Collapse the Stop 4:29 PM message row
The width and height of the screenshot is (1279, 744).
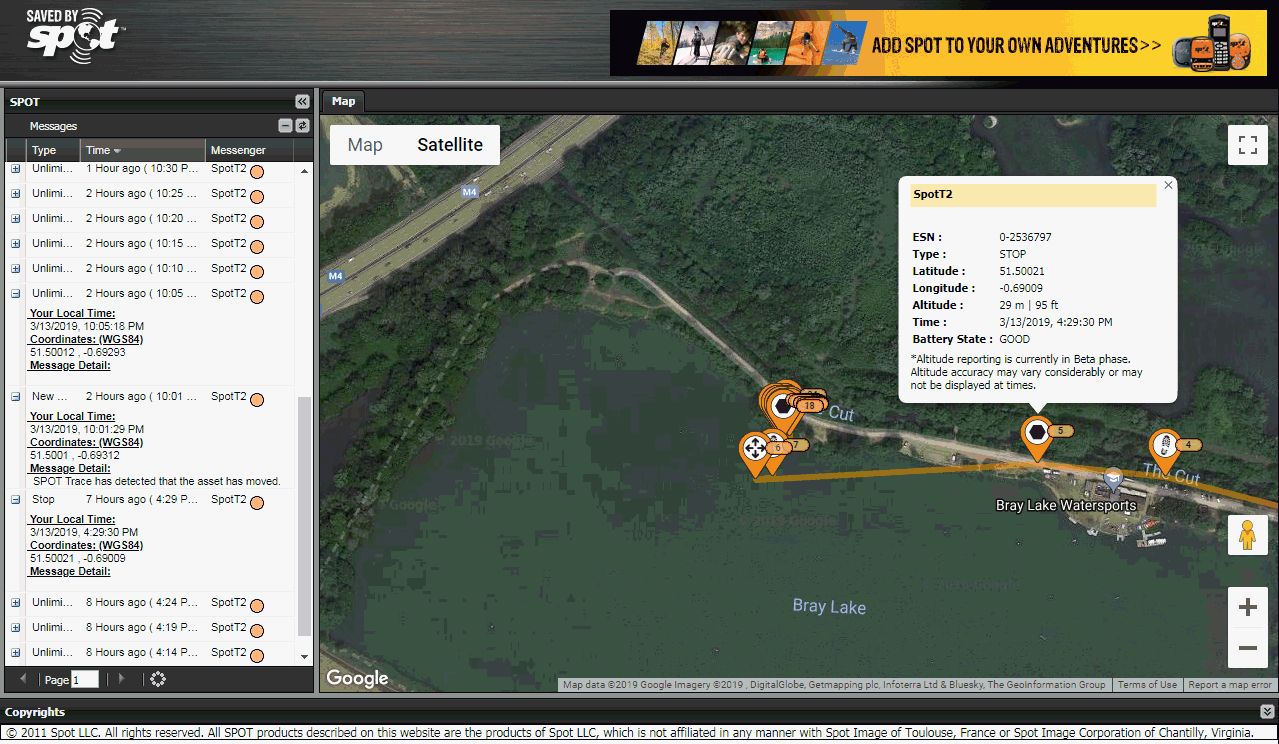(x=15, y=500)
